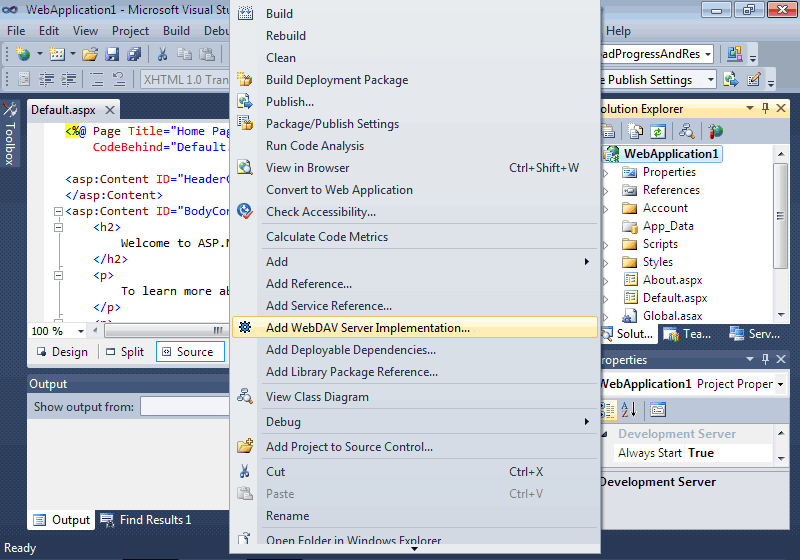This screenshot has height=560, width=800.
Task: Click the Show output from combo box
Action: (x=185, y=406)
